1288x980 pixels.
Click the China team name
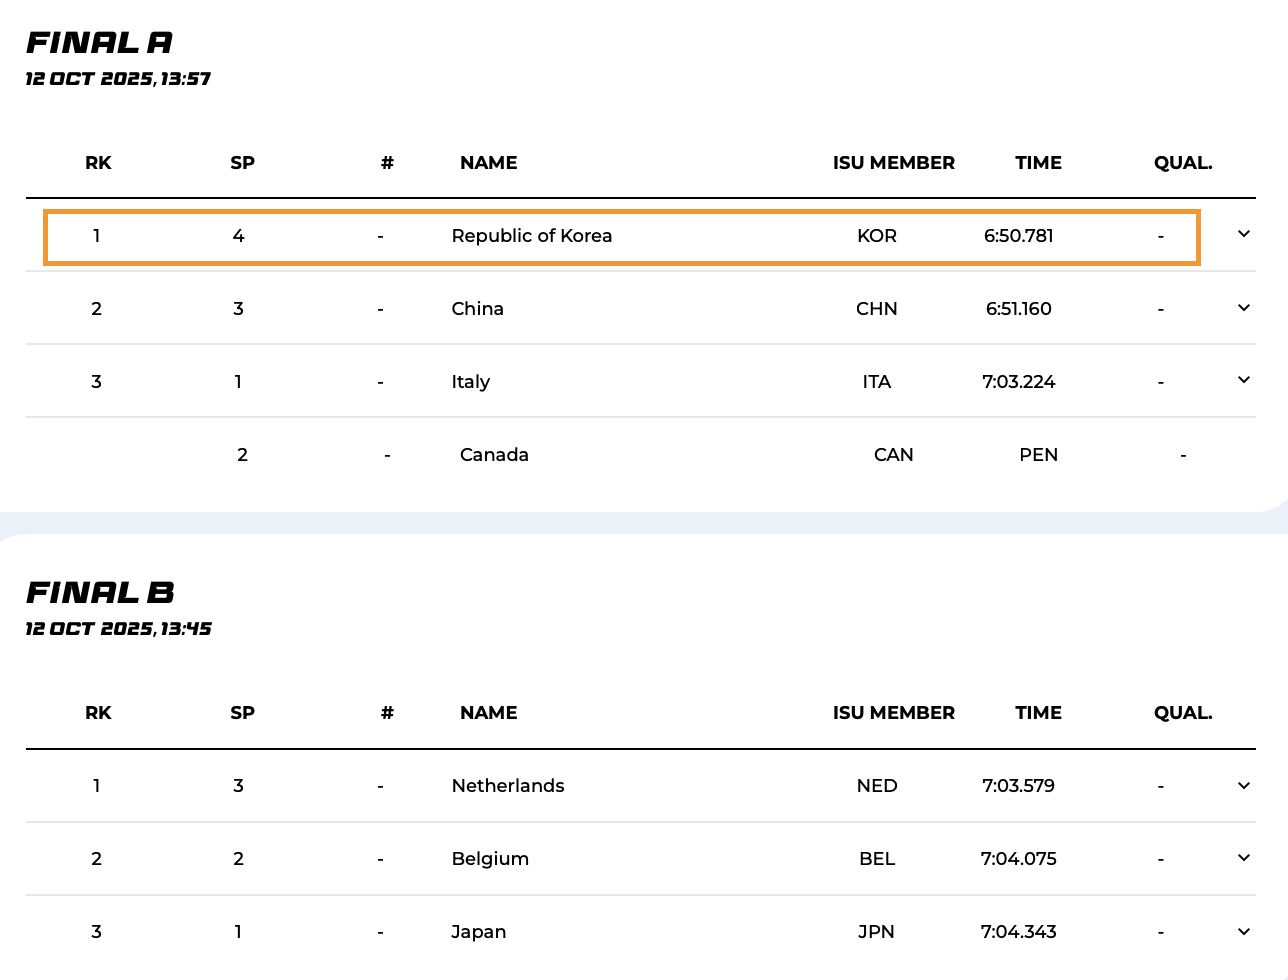[477, 309]
